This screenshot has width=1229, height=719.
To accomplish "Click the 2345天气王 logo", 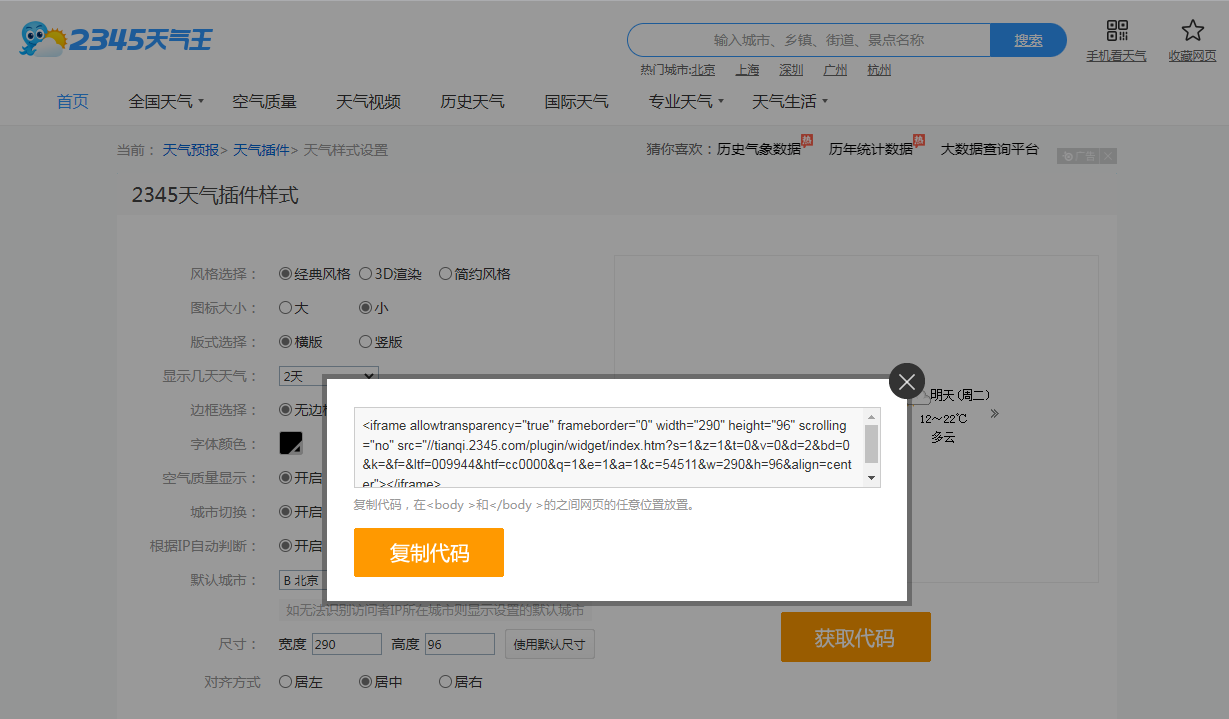I will point(115,40).
